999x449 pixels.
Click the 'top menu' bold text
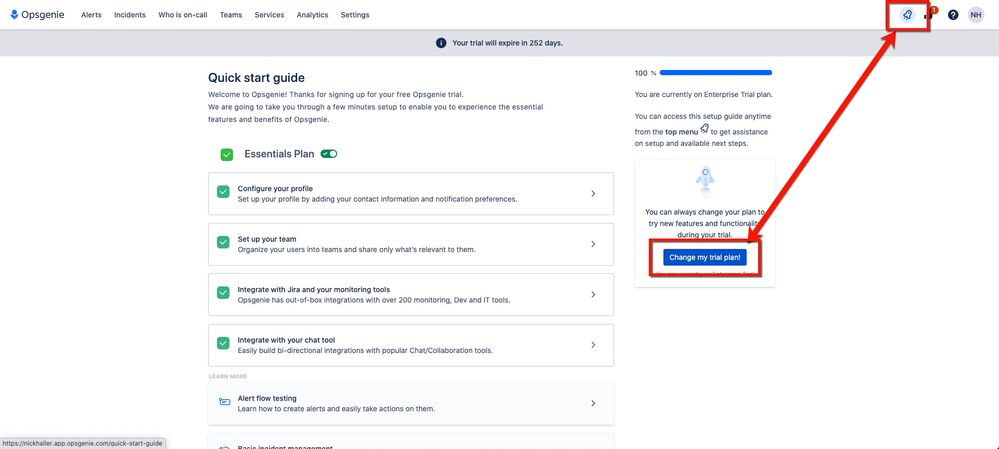pos(680,132)
